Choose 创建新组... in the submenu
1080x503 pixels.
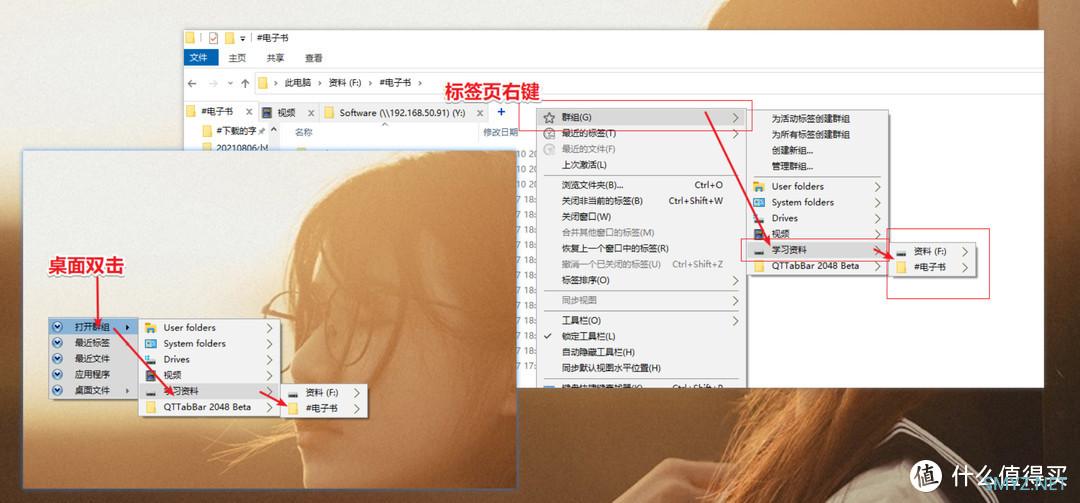(792, 150)
